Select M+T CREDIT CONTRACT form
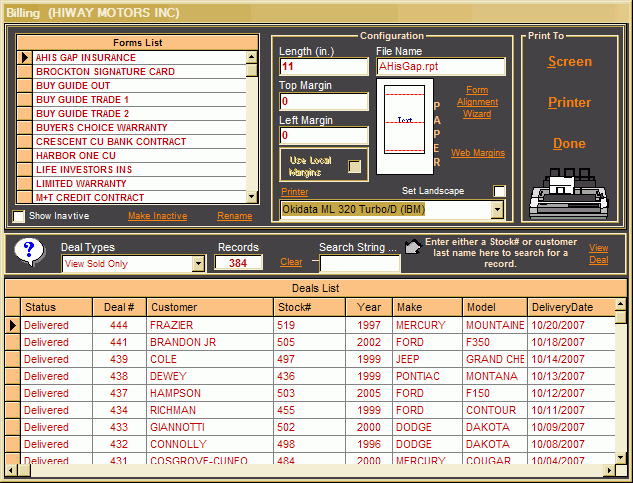The width and height of the screenshot is (633, 483). 139,197
